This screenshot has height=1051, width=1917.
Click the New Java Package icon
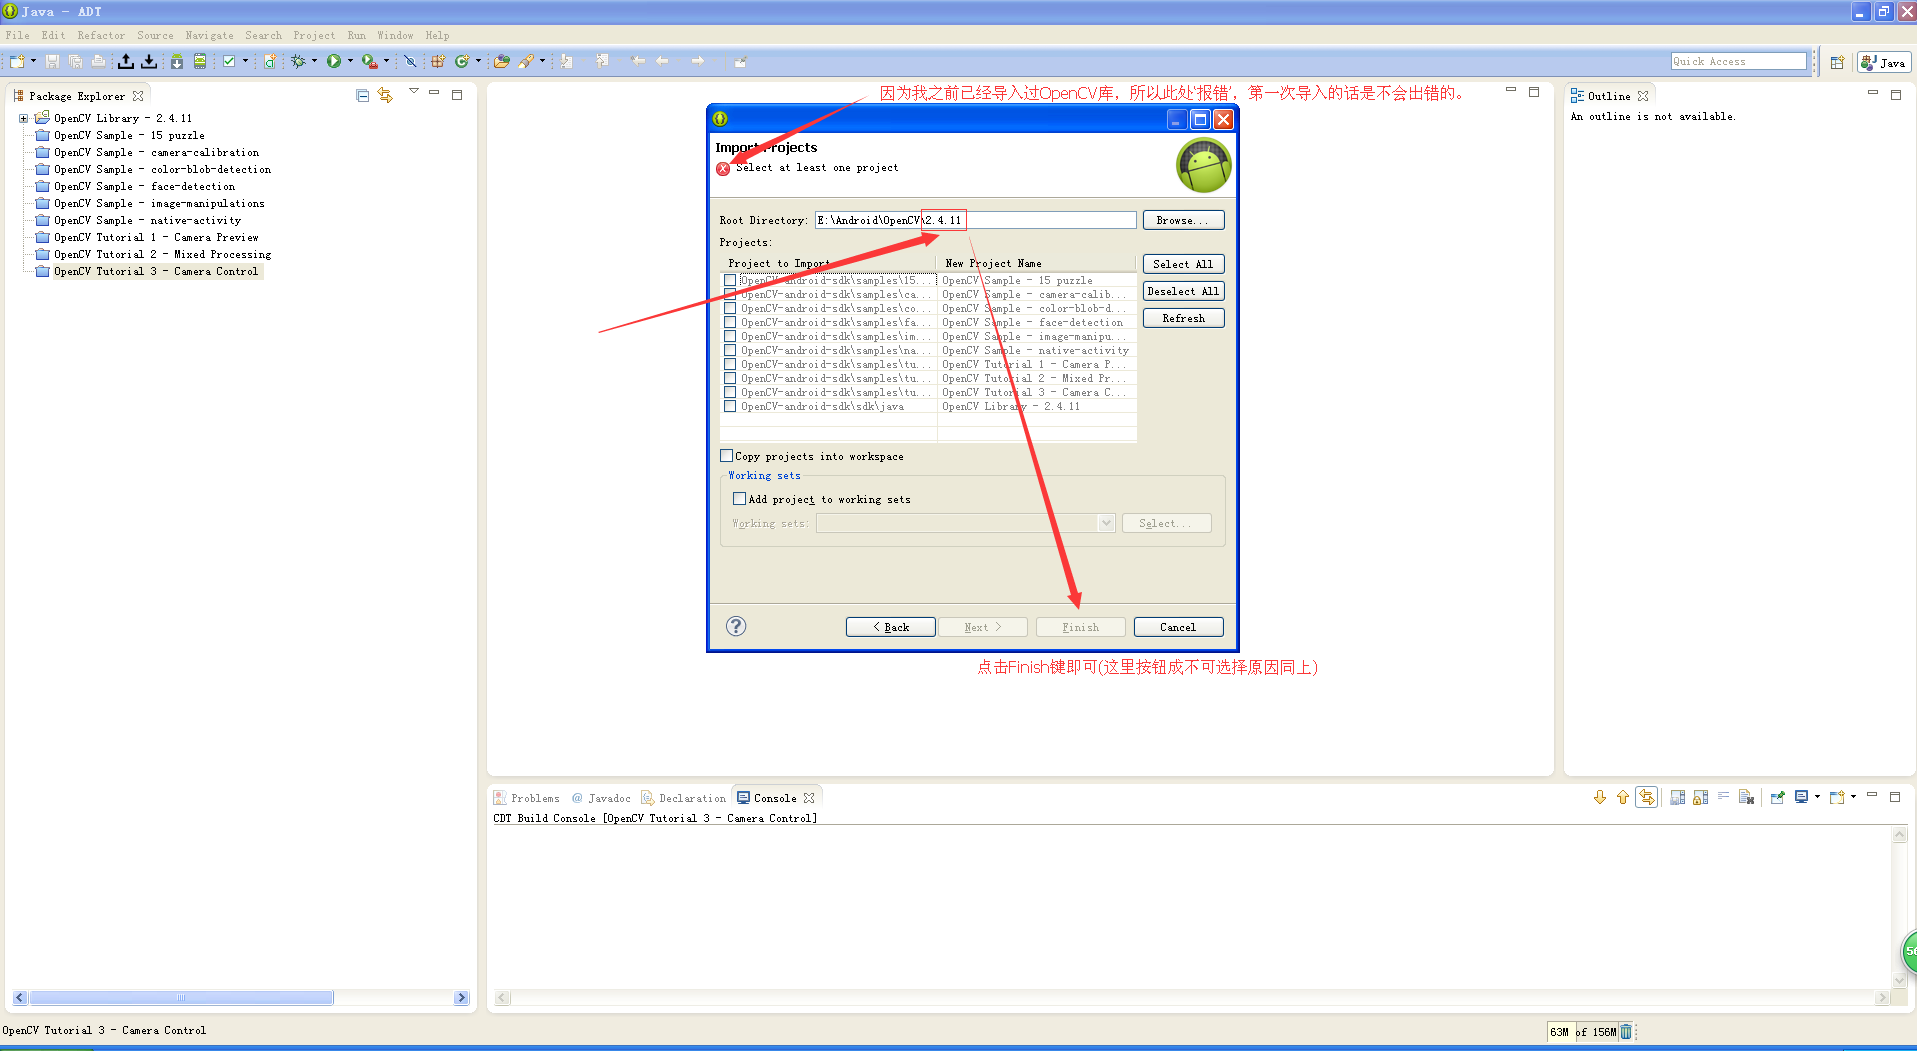438,61
